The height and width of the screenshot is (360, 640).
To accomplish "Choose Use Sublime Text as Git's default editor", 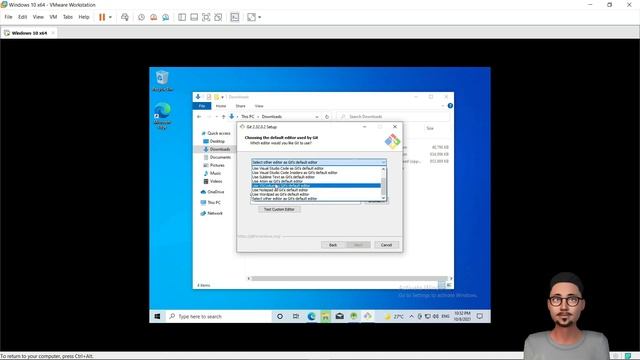I will (x=316, y=177).
